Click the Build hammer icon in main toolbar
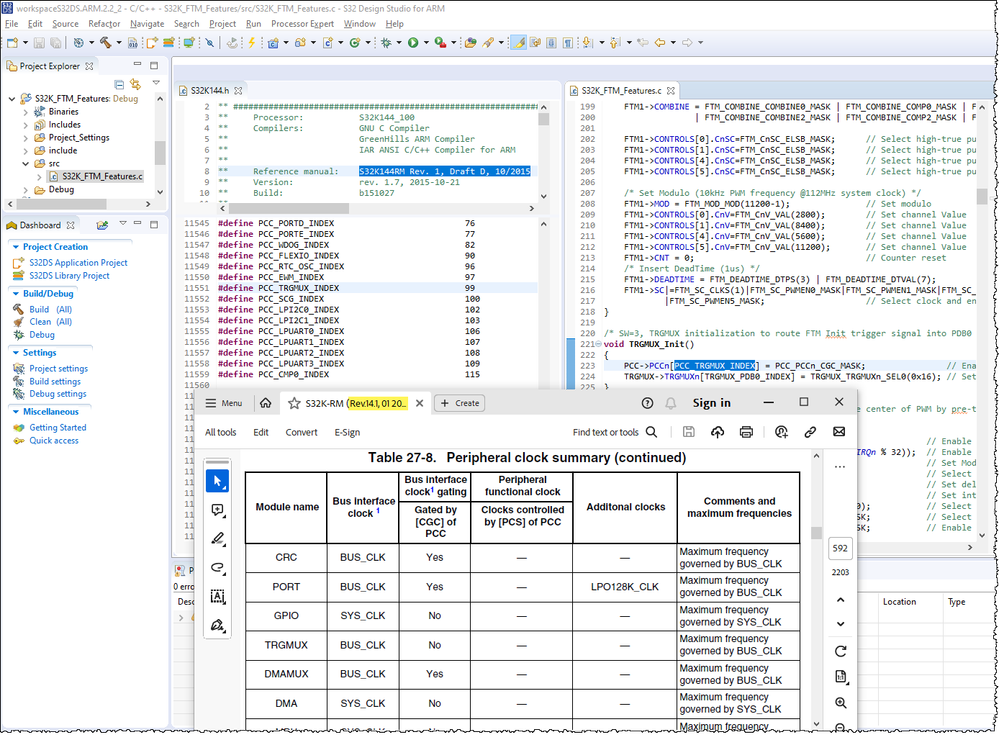This screenshot has width=999, height=735. coord(104,43)
